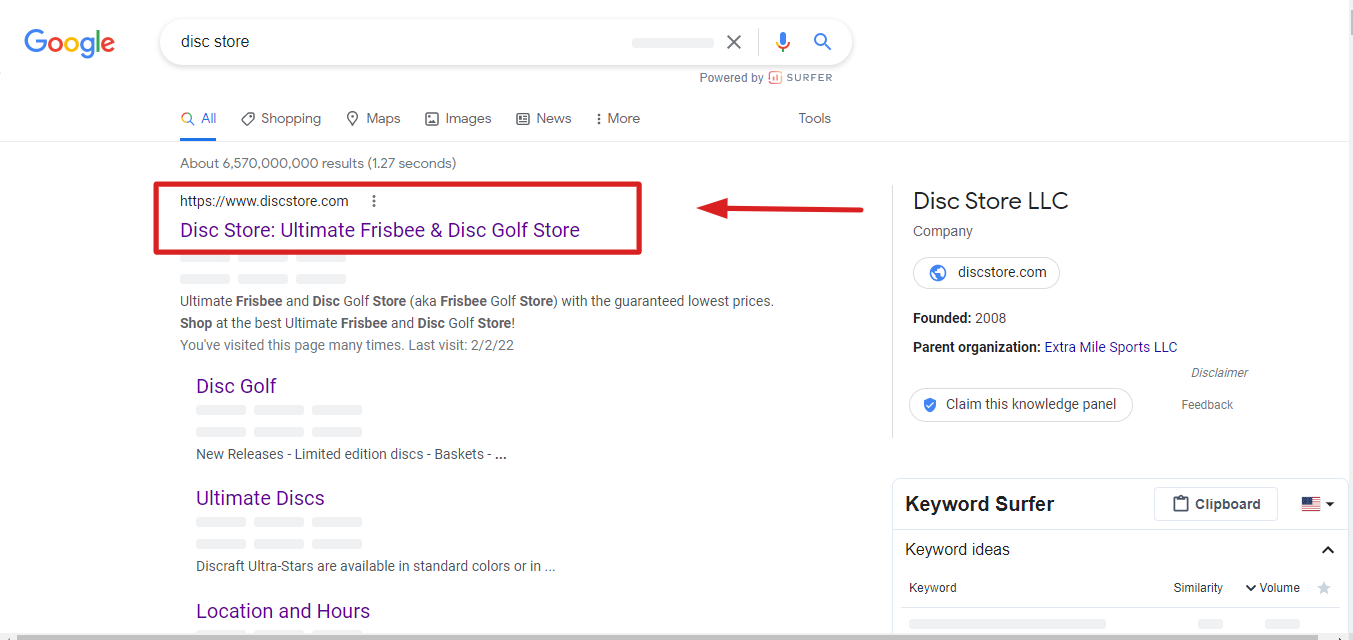Screen dimensions: 1353x640
Task: Visit discstore.com from knowledge panel
Action: [x=986, y=273]
